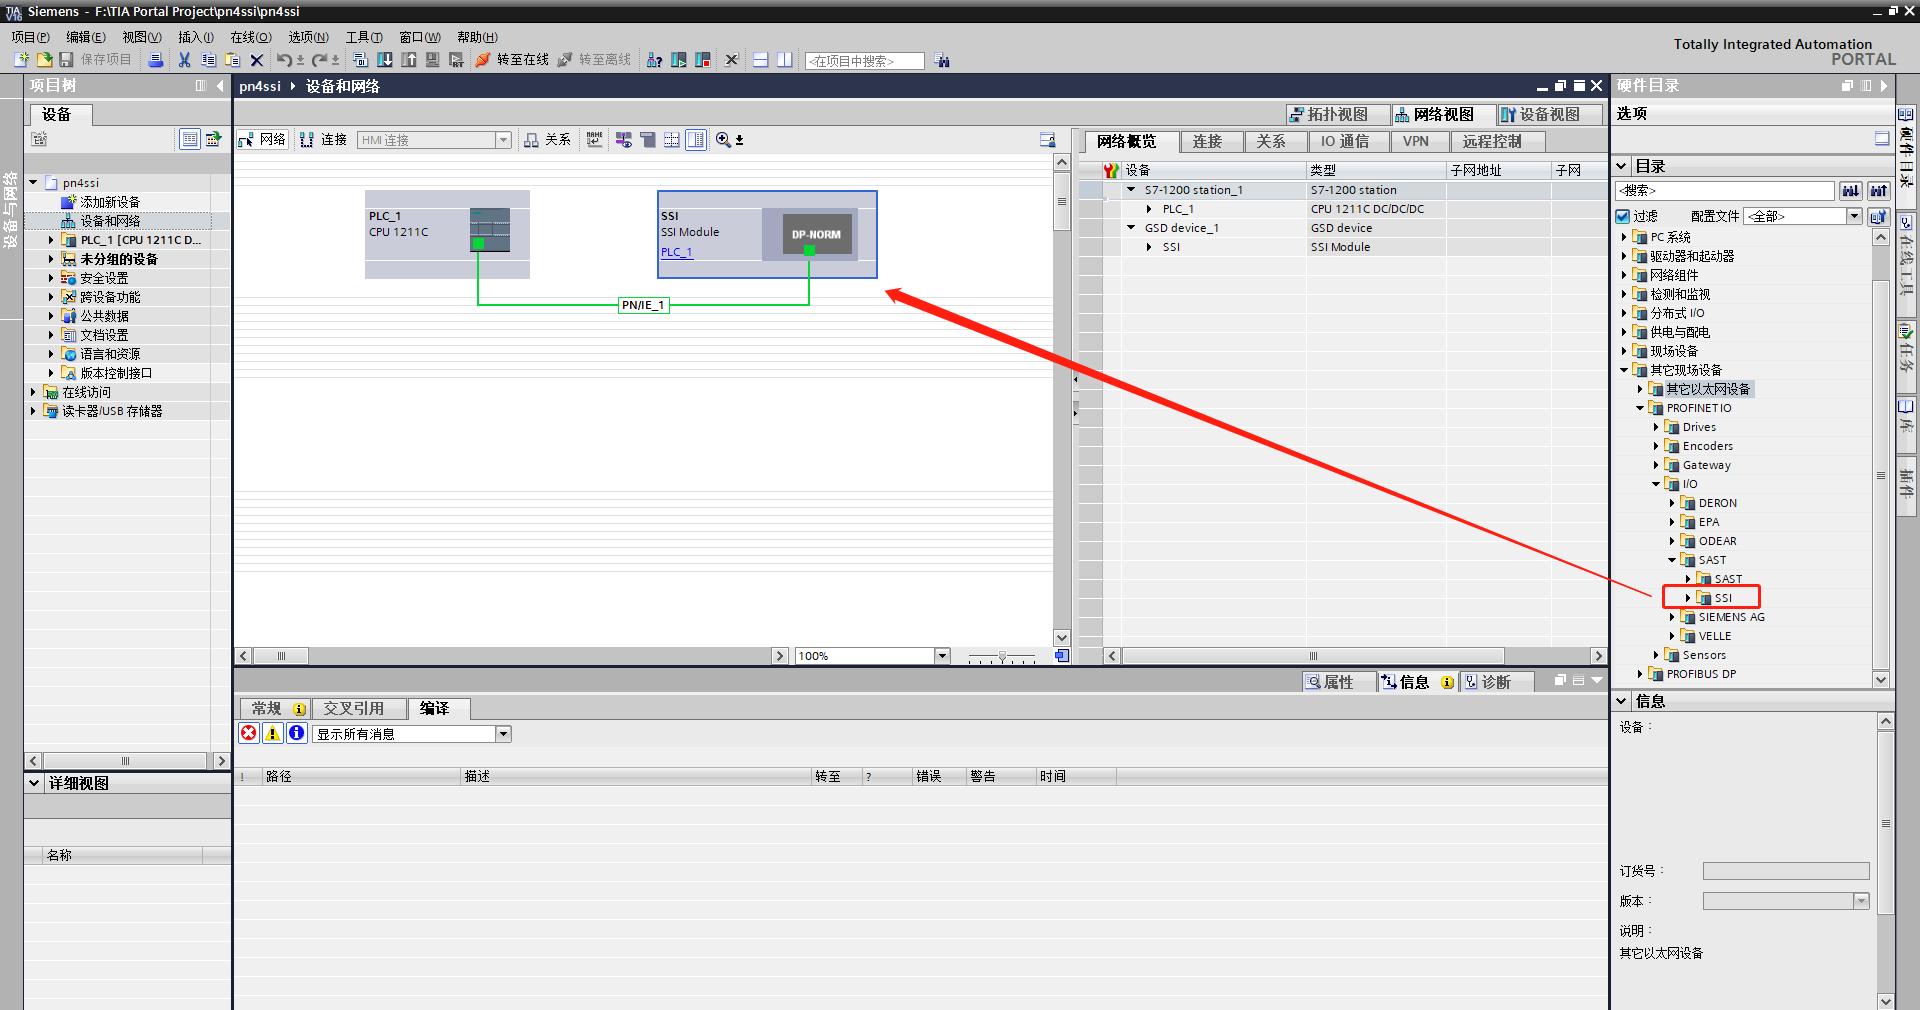Click the catalog search downward icon
1920x1010 pixels.
coord(1851,190)
